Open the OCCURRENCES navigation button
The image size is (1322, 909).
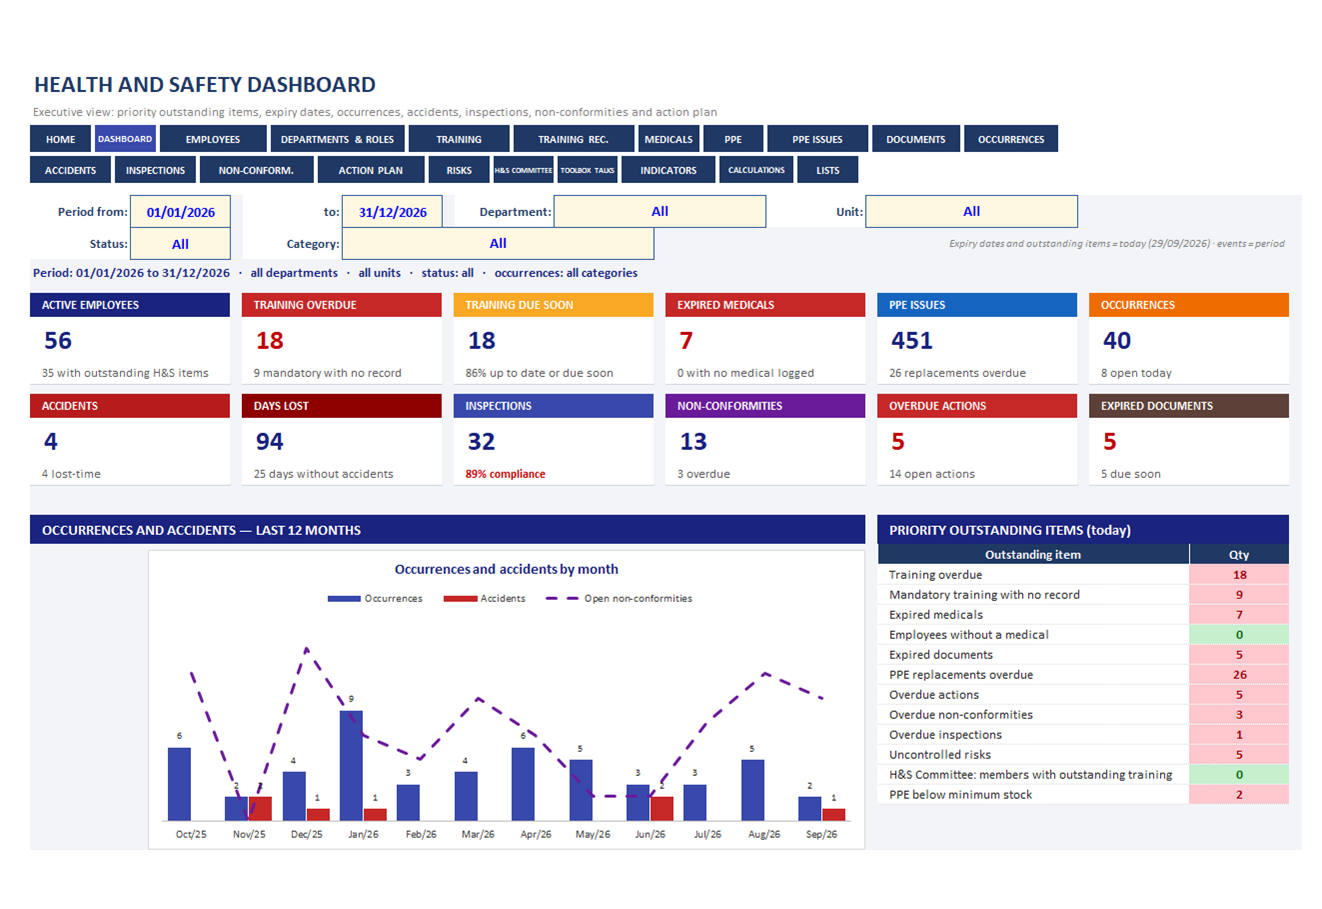point(1011,139)
